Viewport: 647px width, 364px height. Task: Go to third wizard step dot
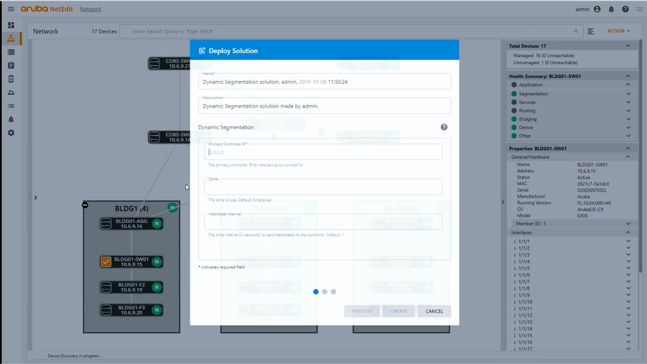pyautogui.click(x=333, y=292)
